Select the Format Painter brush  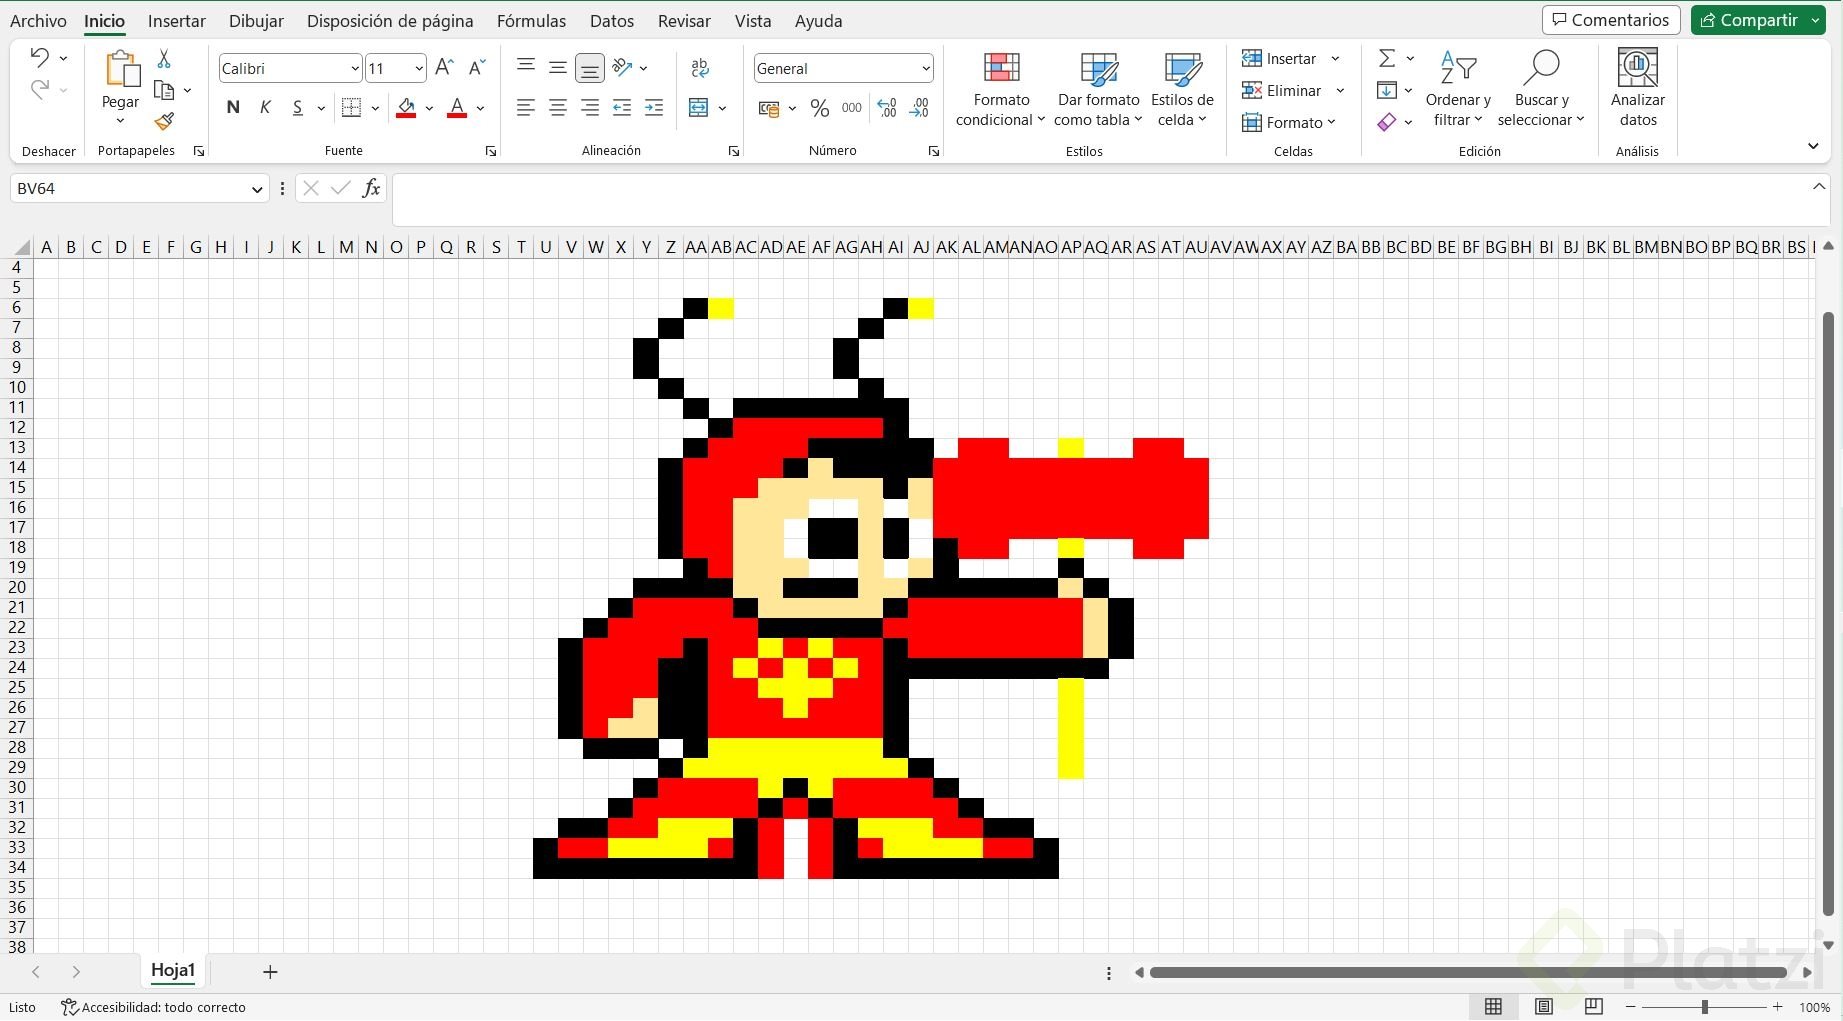164,121
